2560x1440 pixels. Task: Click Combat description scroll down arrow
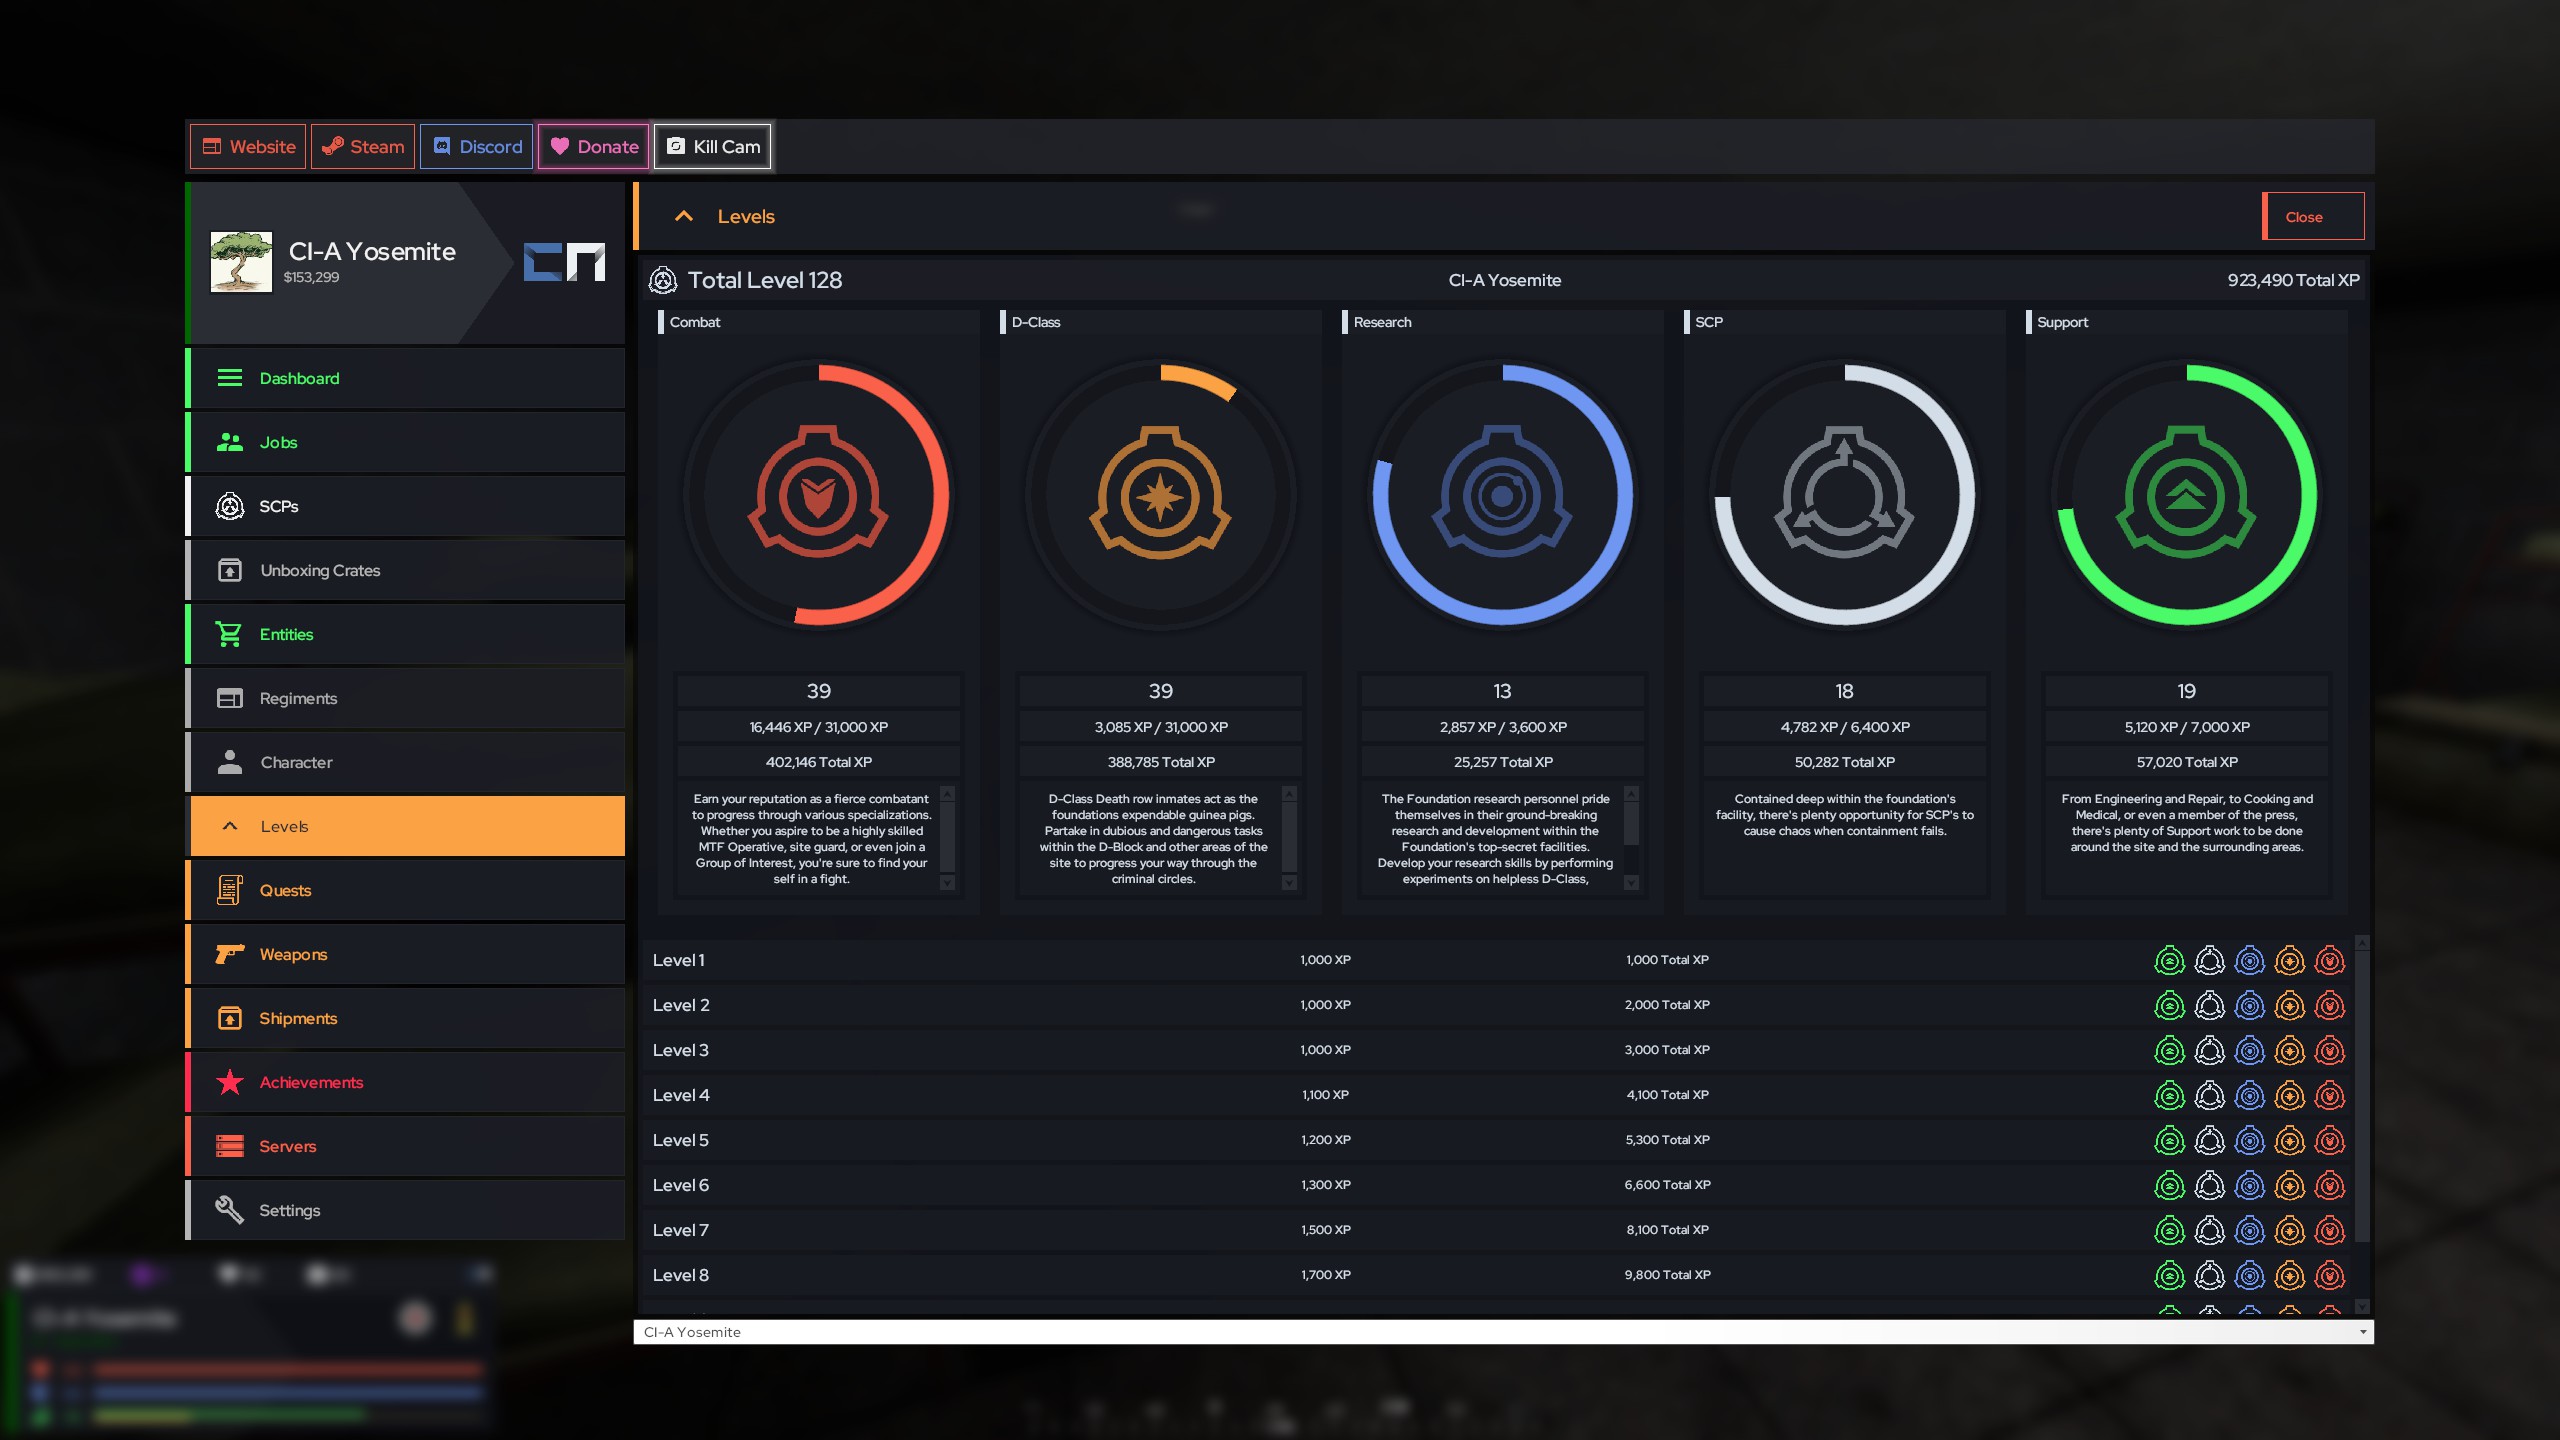click(x=947, y=883)
